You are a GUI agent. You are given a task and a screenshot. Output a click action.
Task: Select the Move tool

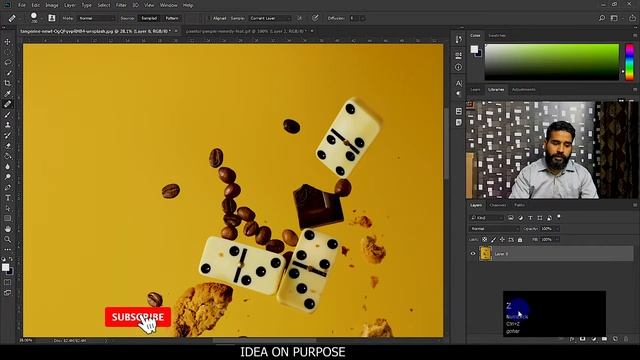7,42
